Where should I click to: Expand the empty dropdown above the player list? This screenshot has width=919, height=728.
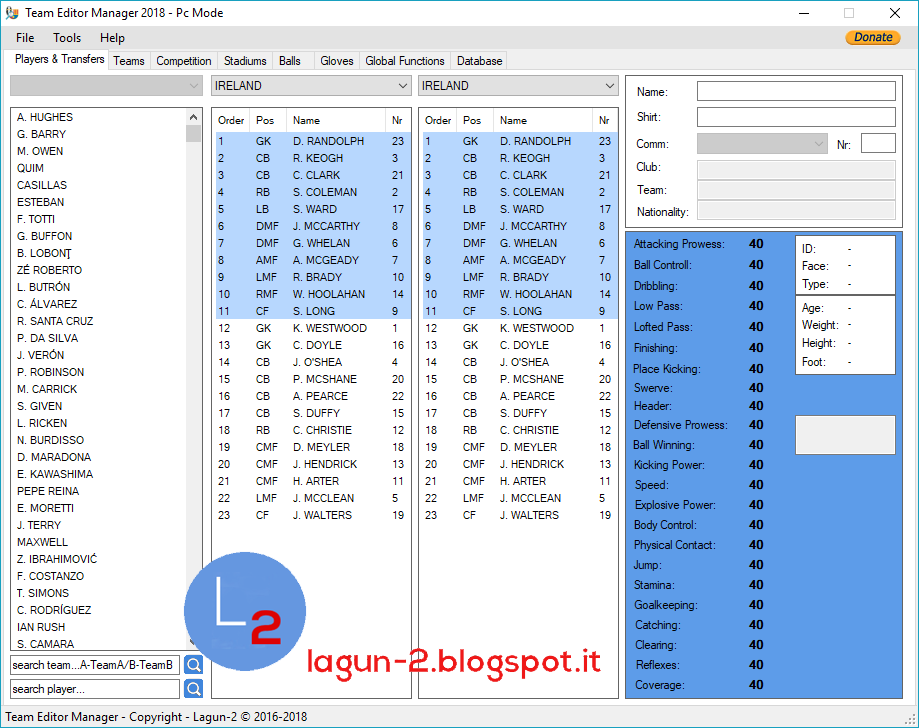[106, 86]
